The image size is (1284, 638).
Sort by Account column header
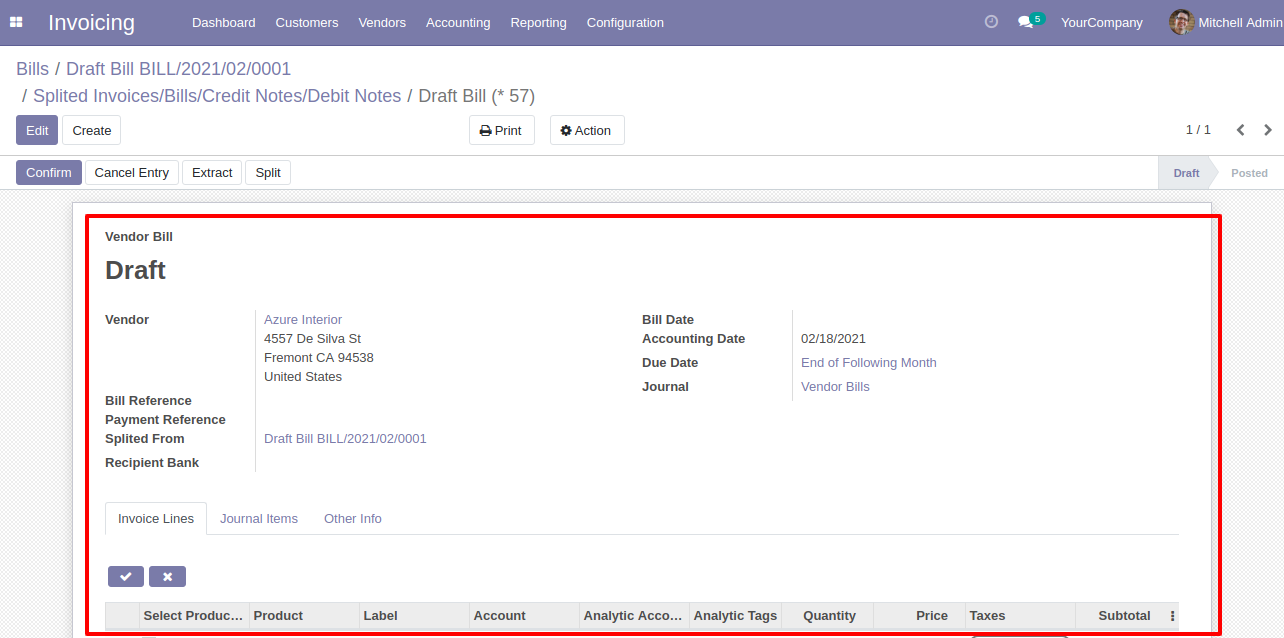524,616
